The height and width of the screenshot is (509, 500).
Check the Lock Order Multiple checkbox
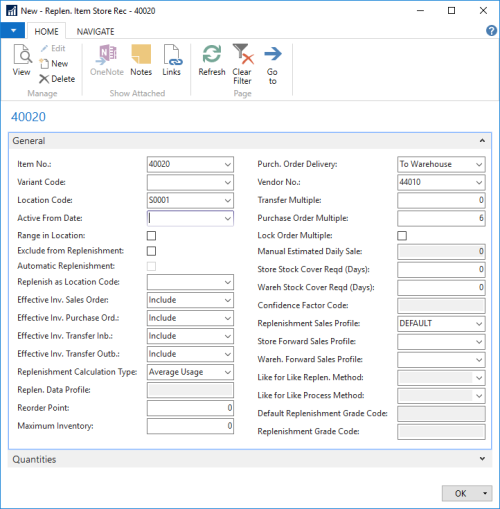402,236
